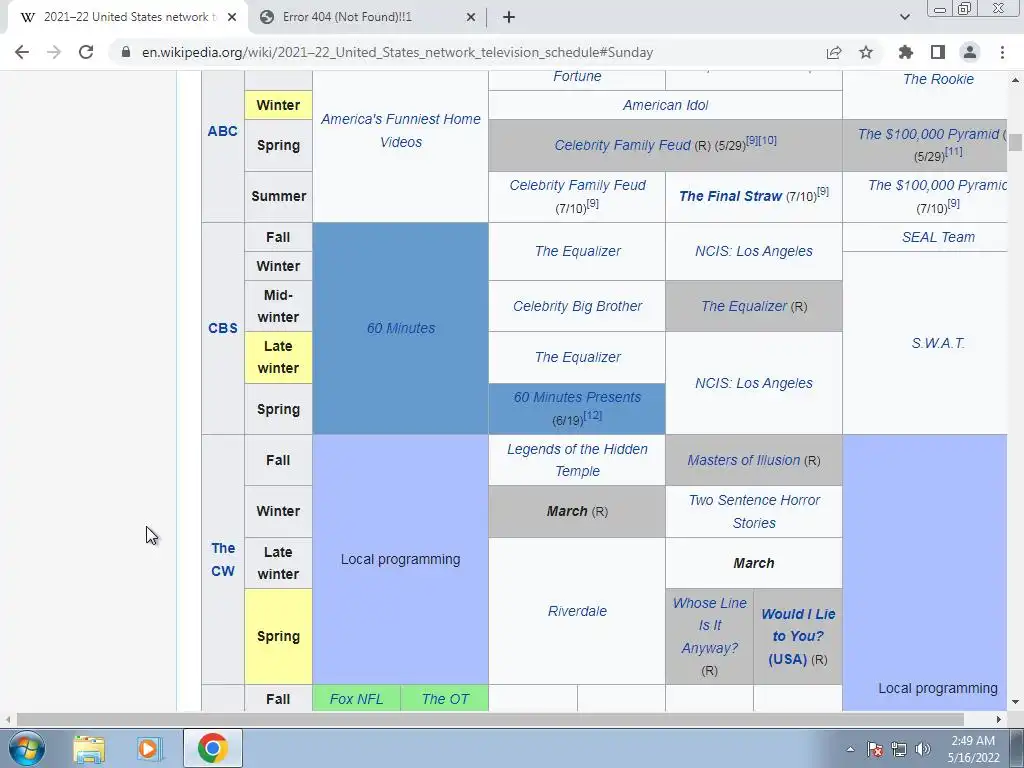Open America's Funniest Home Videos link
The image size is (1024, 768).
click(x=400, y=131)
